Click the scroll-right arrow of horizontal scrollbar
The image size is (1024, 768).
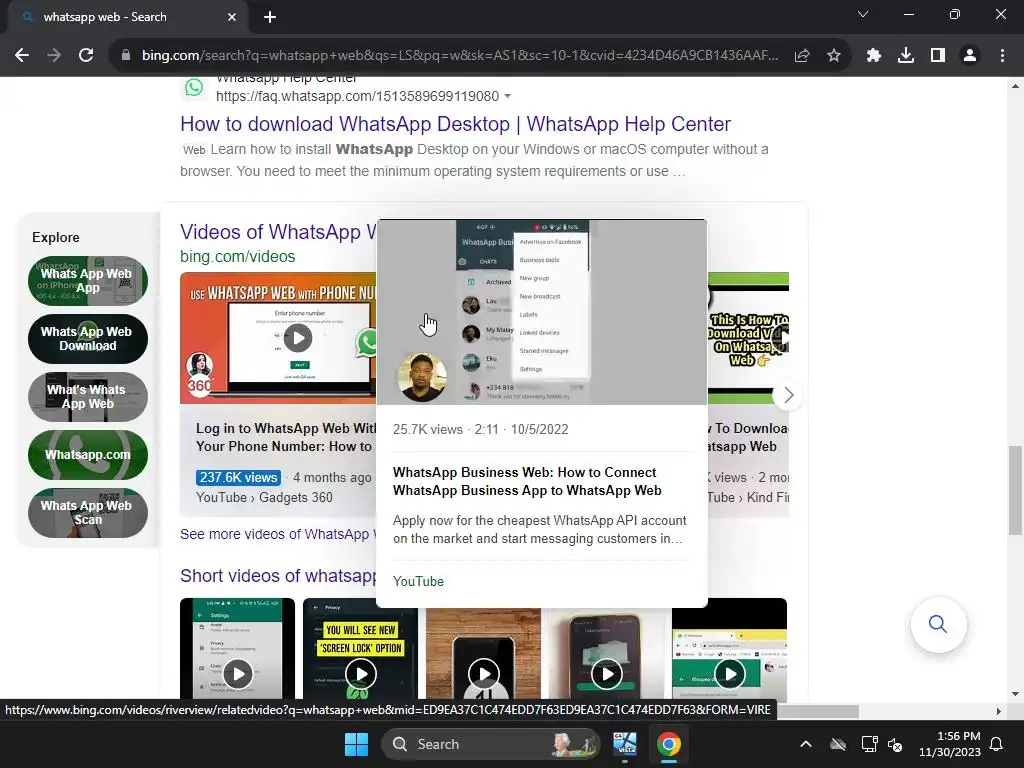998,711
